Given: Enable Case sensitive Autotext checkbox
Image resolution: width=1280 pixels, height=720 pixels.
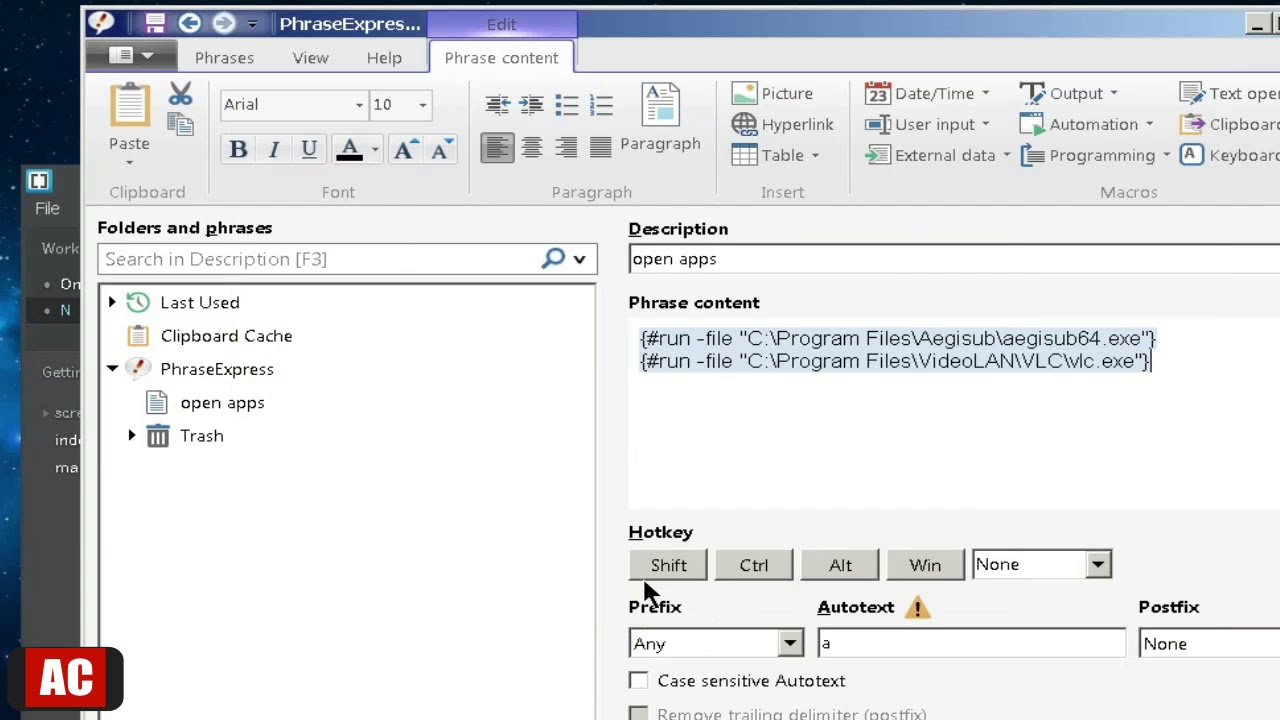Looking at the screenshot, I should pyautogui.click(x=638, y=681).
